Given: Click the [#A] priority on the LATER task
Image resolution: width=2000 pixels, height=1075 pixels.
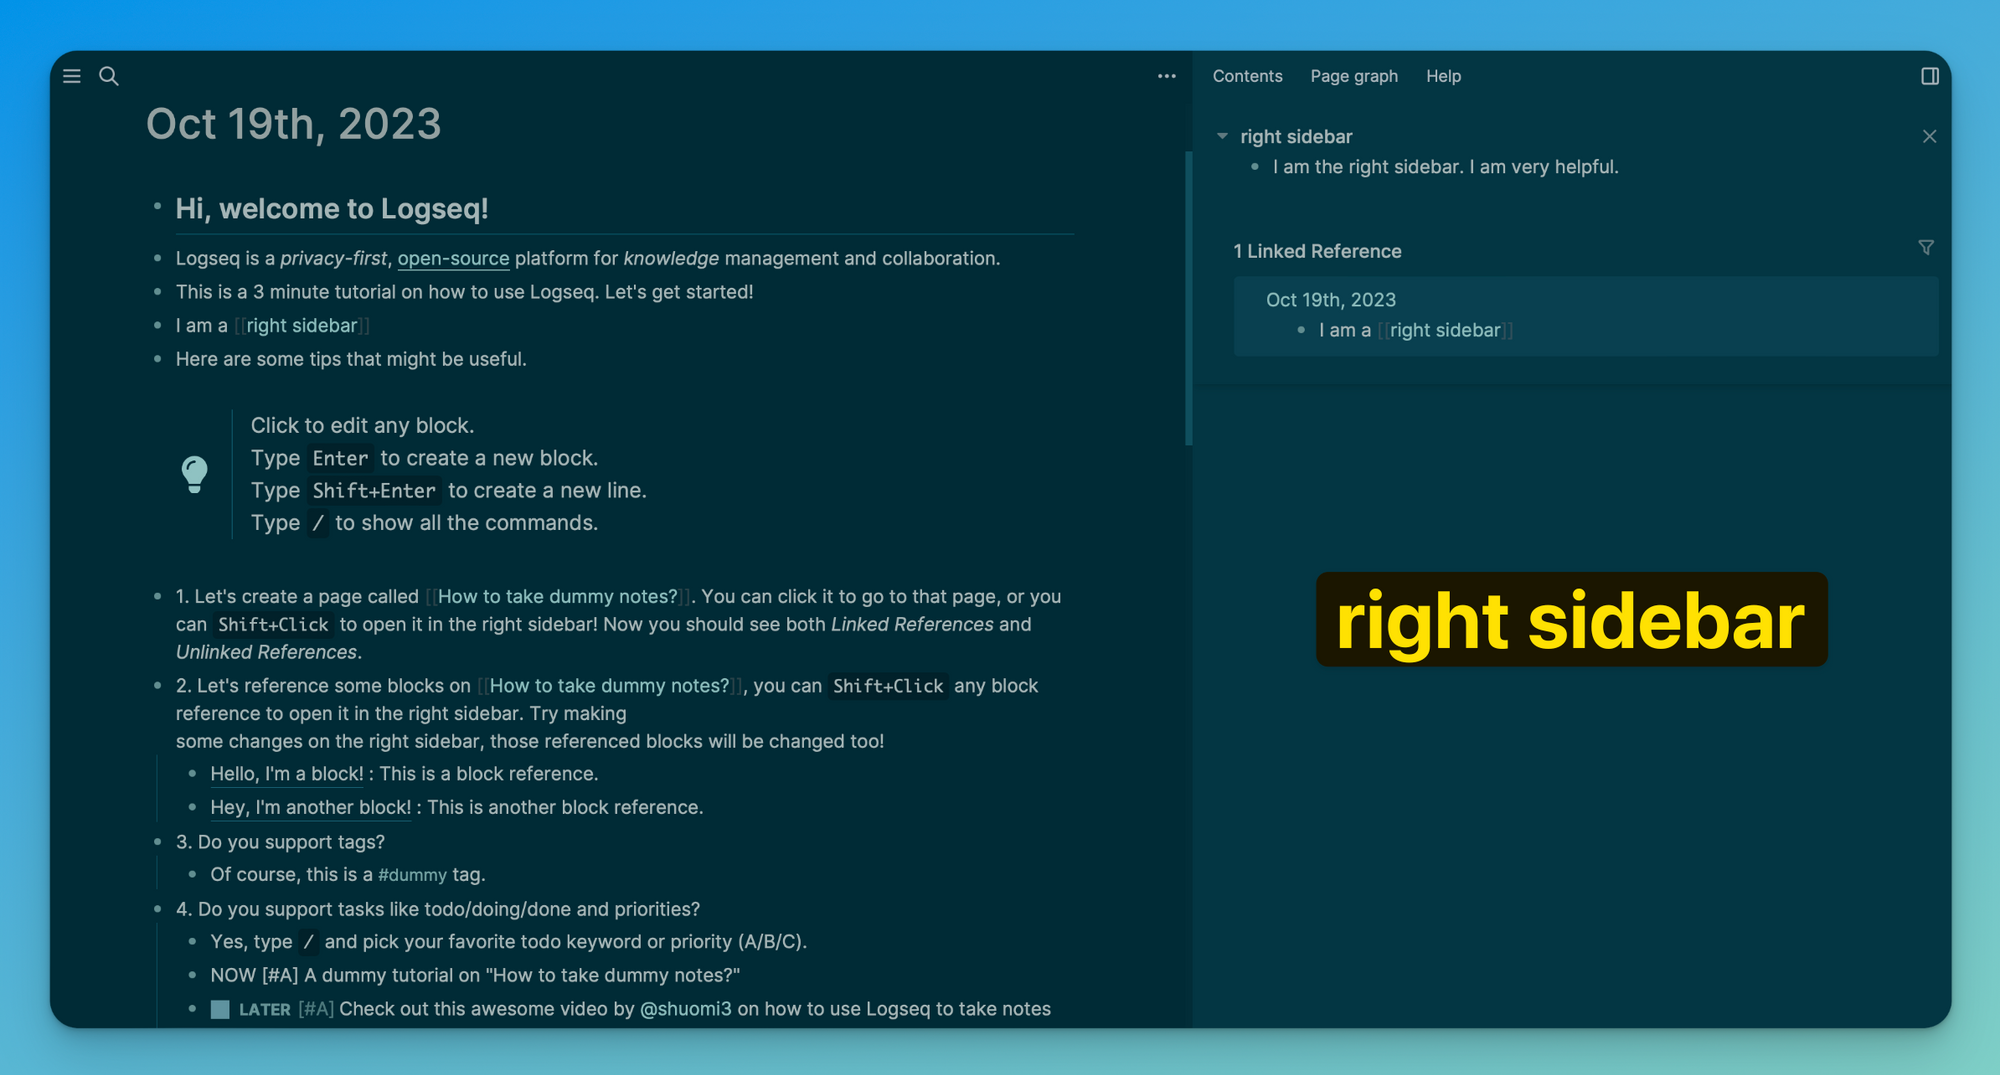Looking at the screenshot, I should (x=316, y=1010).
